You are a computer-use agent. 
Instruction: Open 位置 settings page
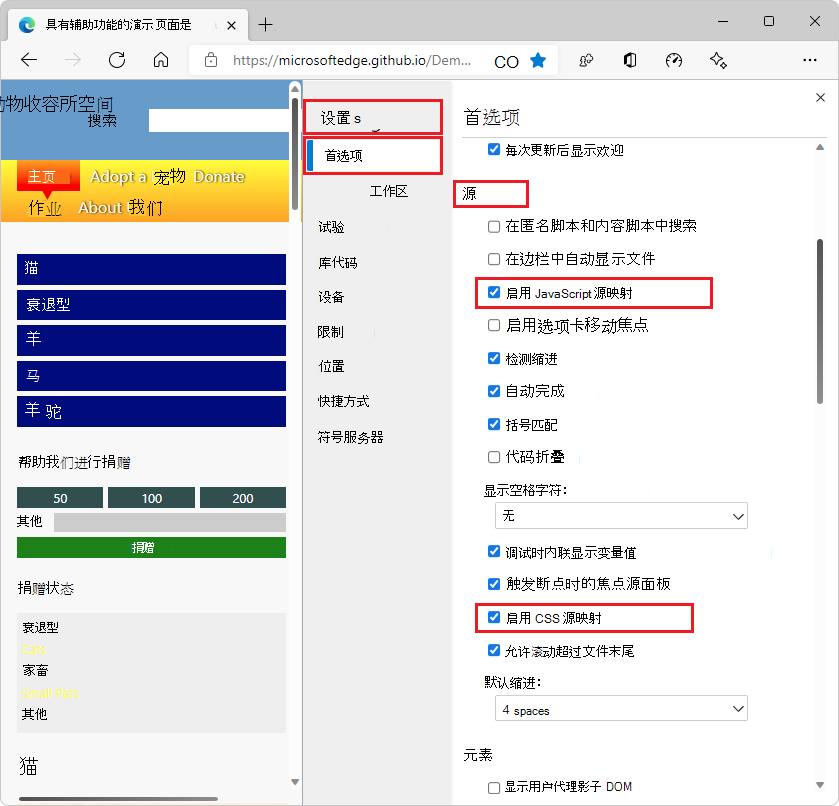(x=331, y=367)
